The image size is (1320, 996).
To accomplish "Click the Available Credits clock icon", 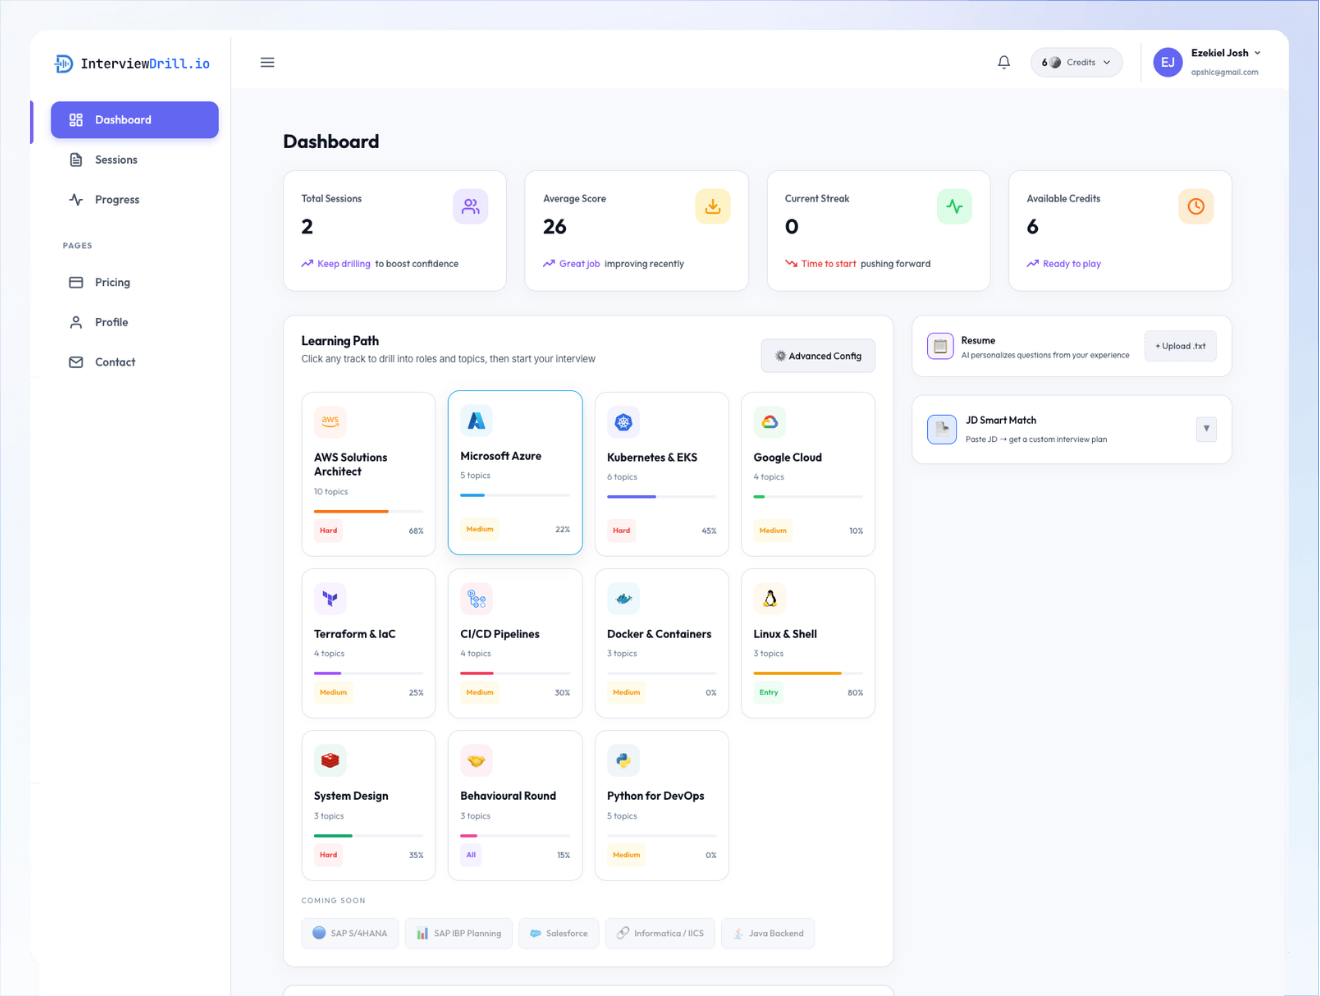I will tap(1195, 207).
